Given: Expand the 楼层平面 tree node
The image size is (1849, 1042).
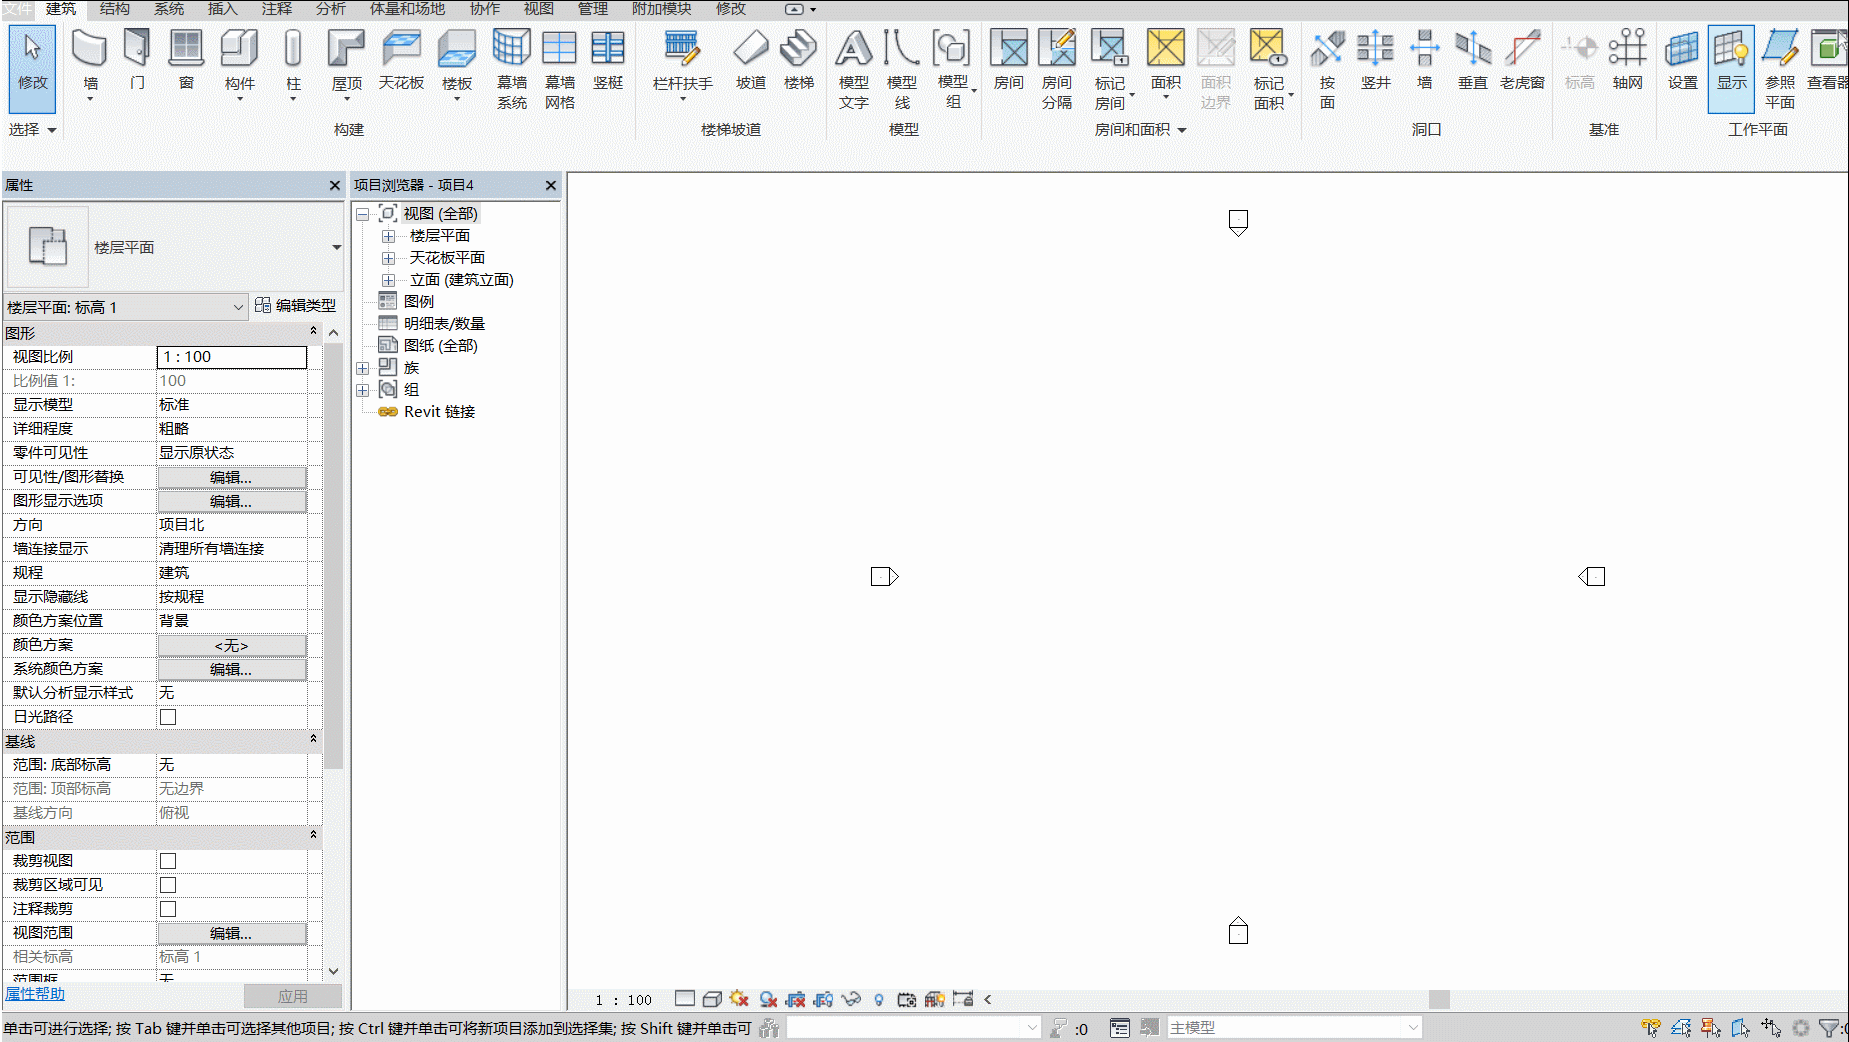Looking at the screenshot, I should [389, 236].
